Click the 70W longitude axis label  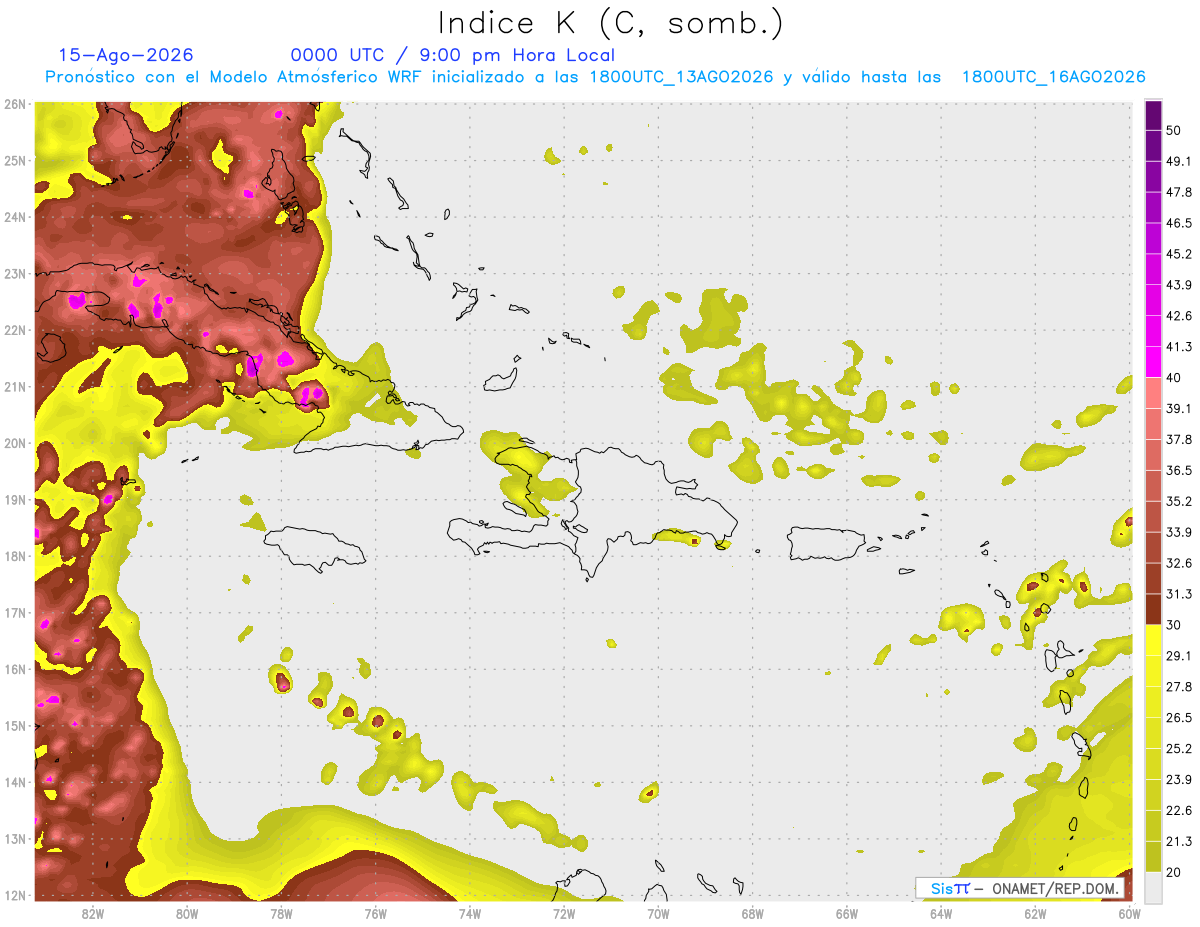coord(658,913)
